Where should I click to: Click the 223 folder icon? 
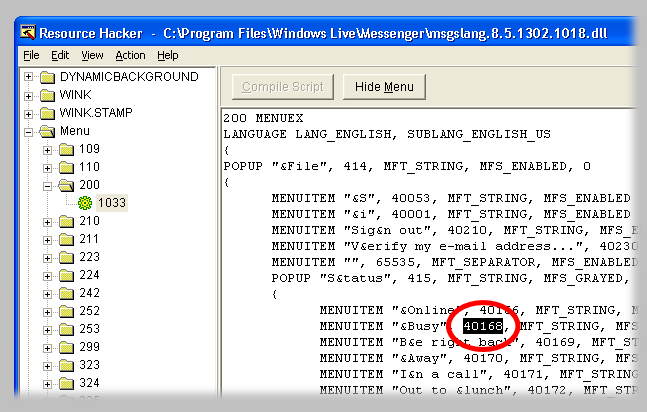click(66, 257)
